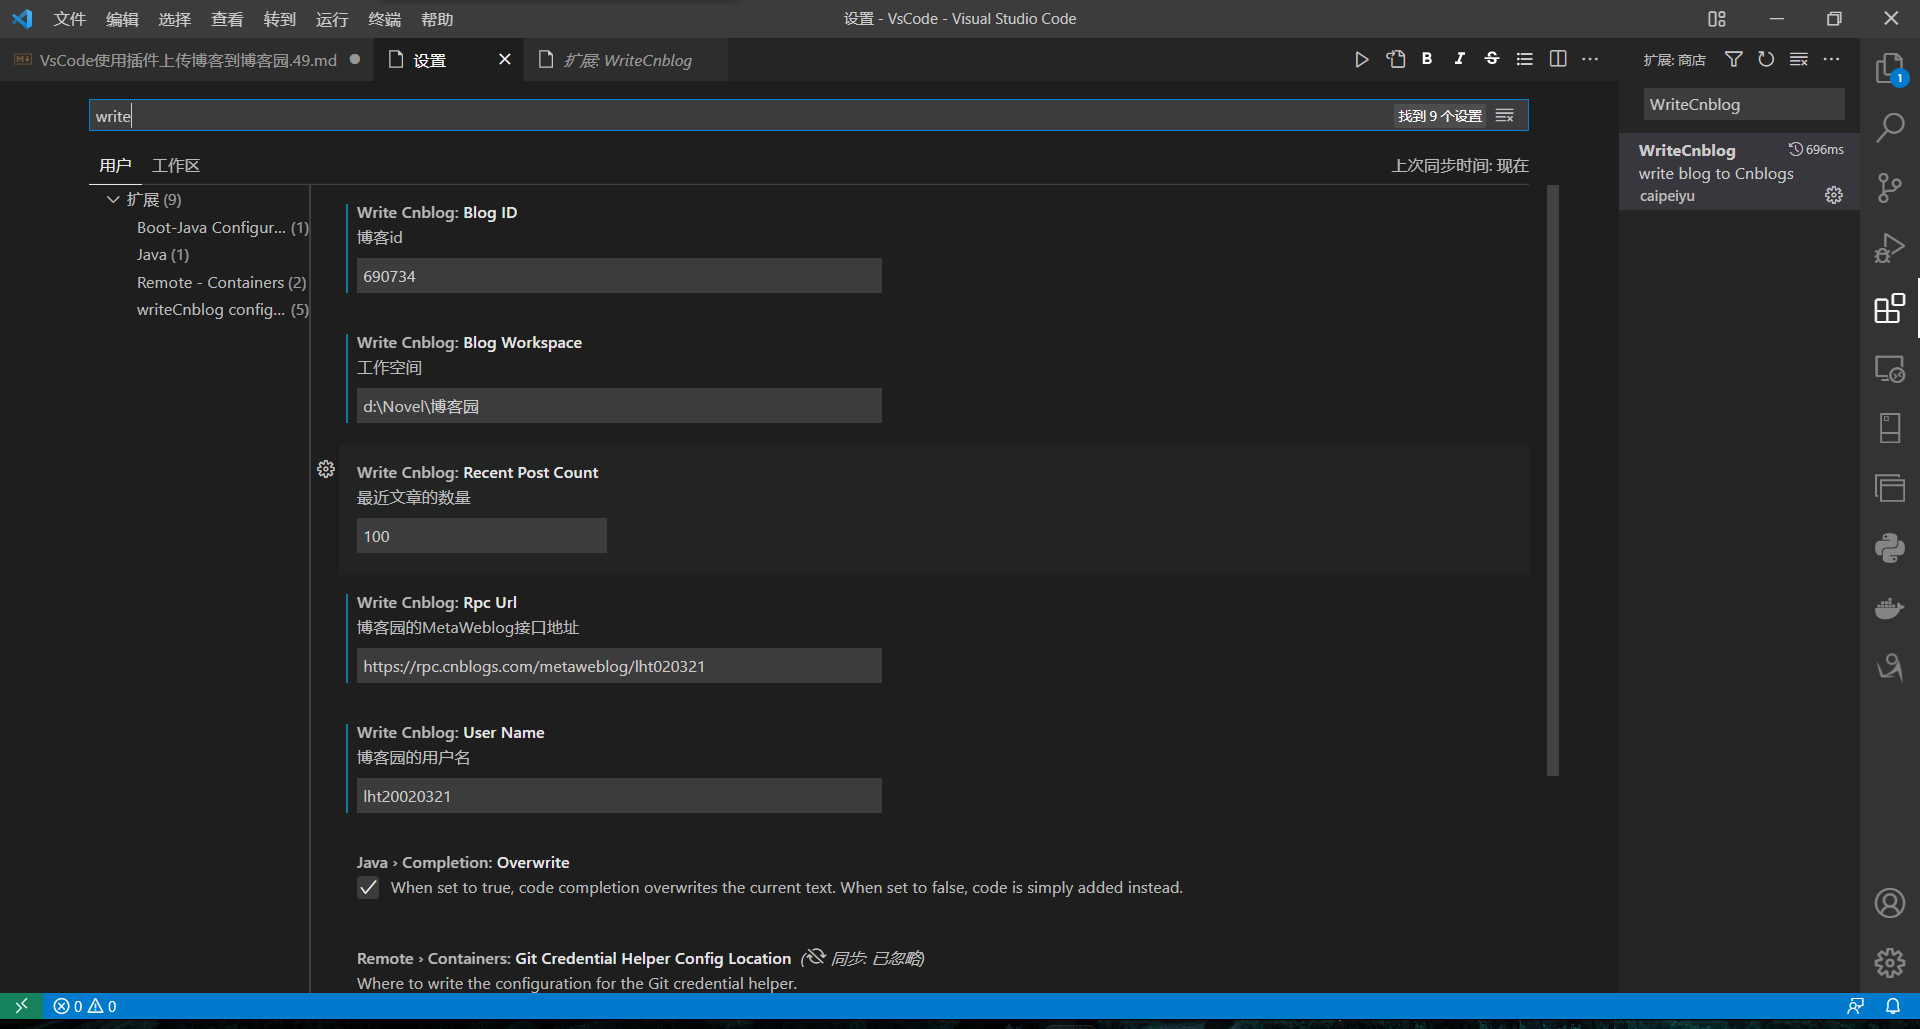Select the 工作区 settings scope tab
The width and height of the screenshot is (1920, 1029).
coord(176,166)
